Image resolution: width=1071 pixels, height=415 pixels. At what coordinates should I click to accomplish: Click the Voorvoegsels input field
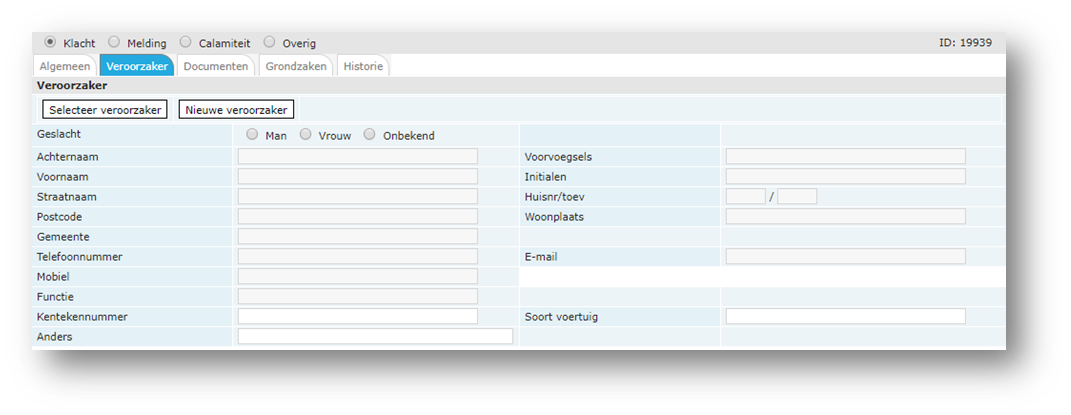(x=845, y=156)
